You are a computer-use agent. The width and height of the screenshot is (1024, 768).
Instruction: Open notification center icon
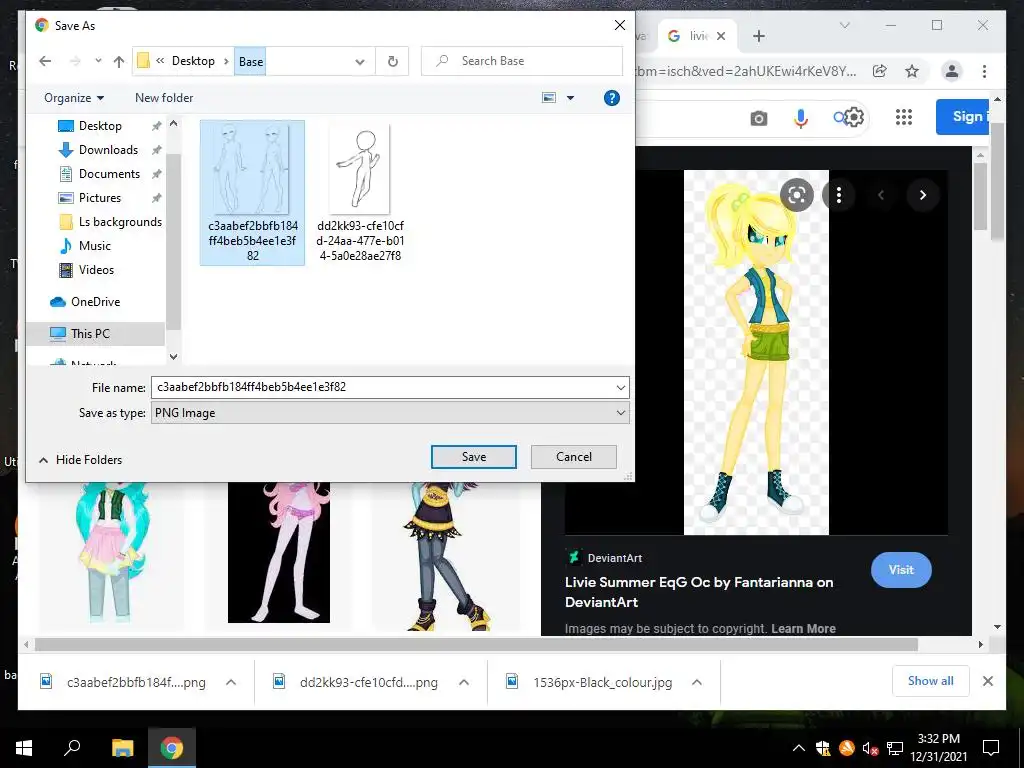click(991, 748)
